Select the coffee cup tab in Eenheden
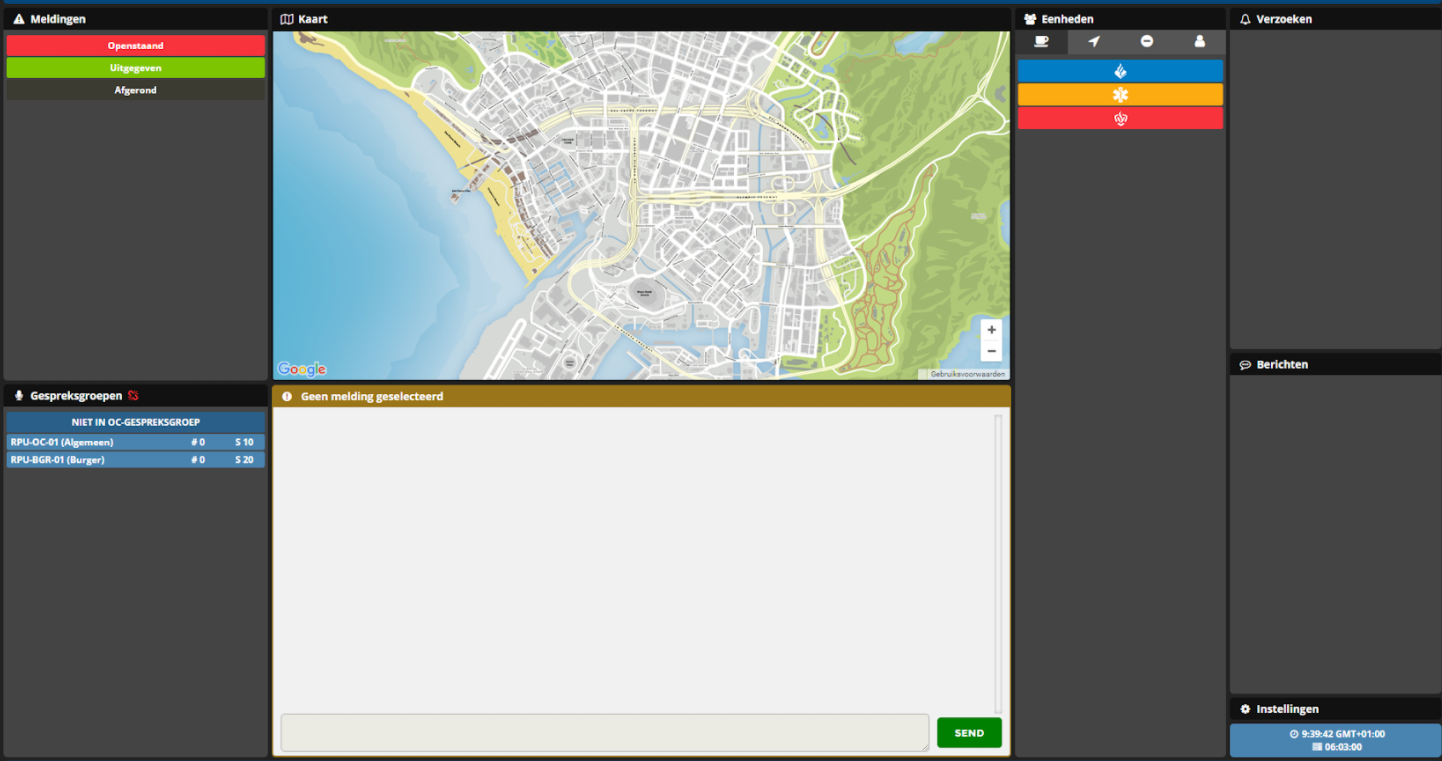 1042,42
